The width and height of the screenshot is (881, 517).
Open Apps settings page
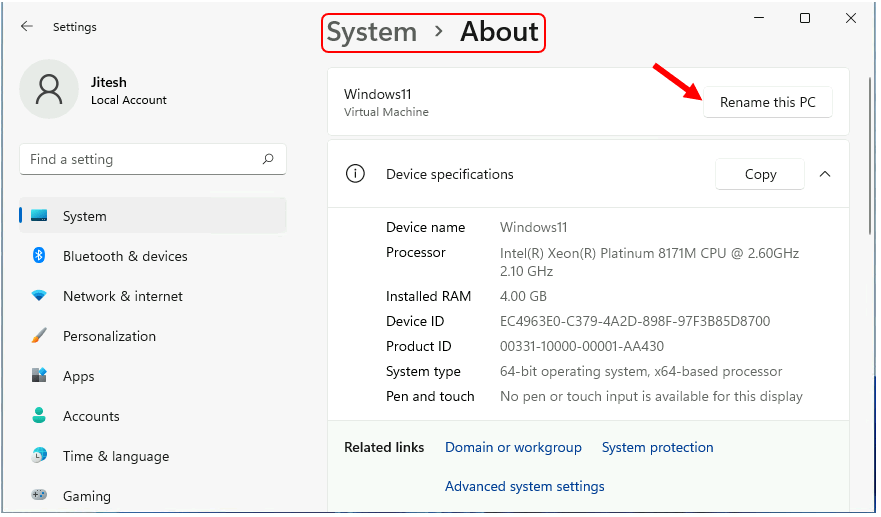153,376
